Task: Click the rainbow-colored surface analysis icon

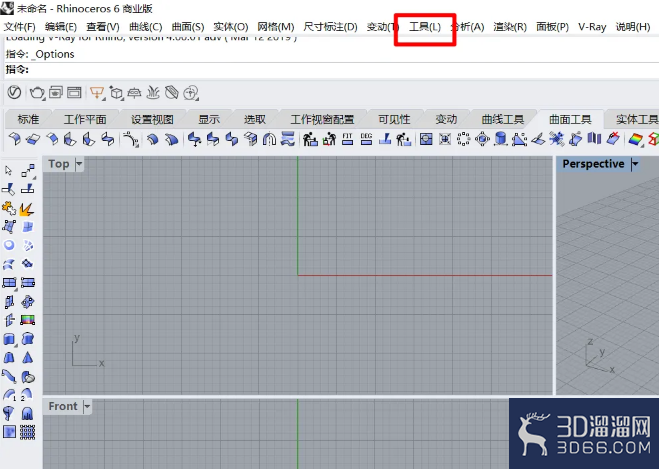Action: click(635, 139)
